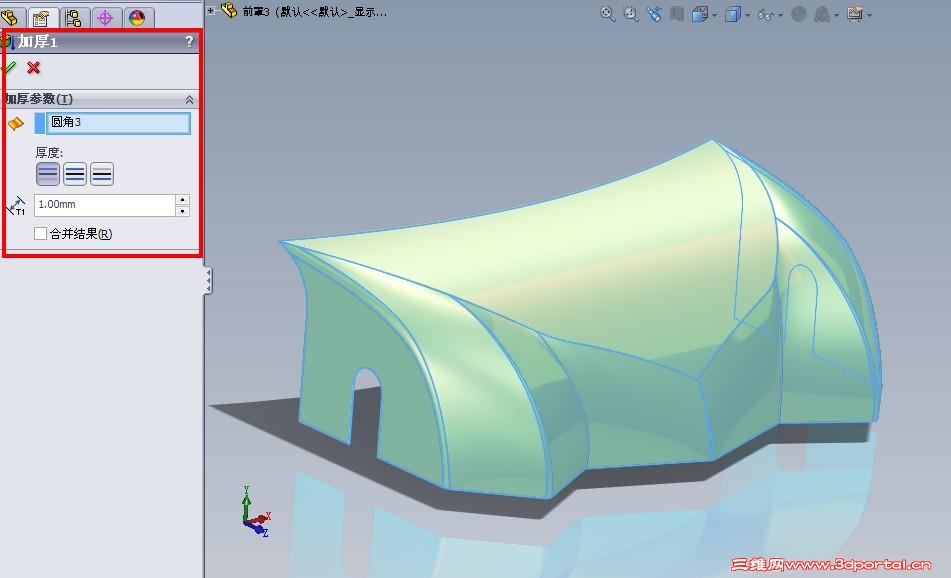This screenshot has width=951, height=578.
Task: Click the T1 thickness dimension icon
Action: [x=16, y=206]
